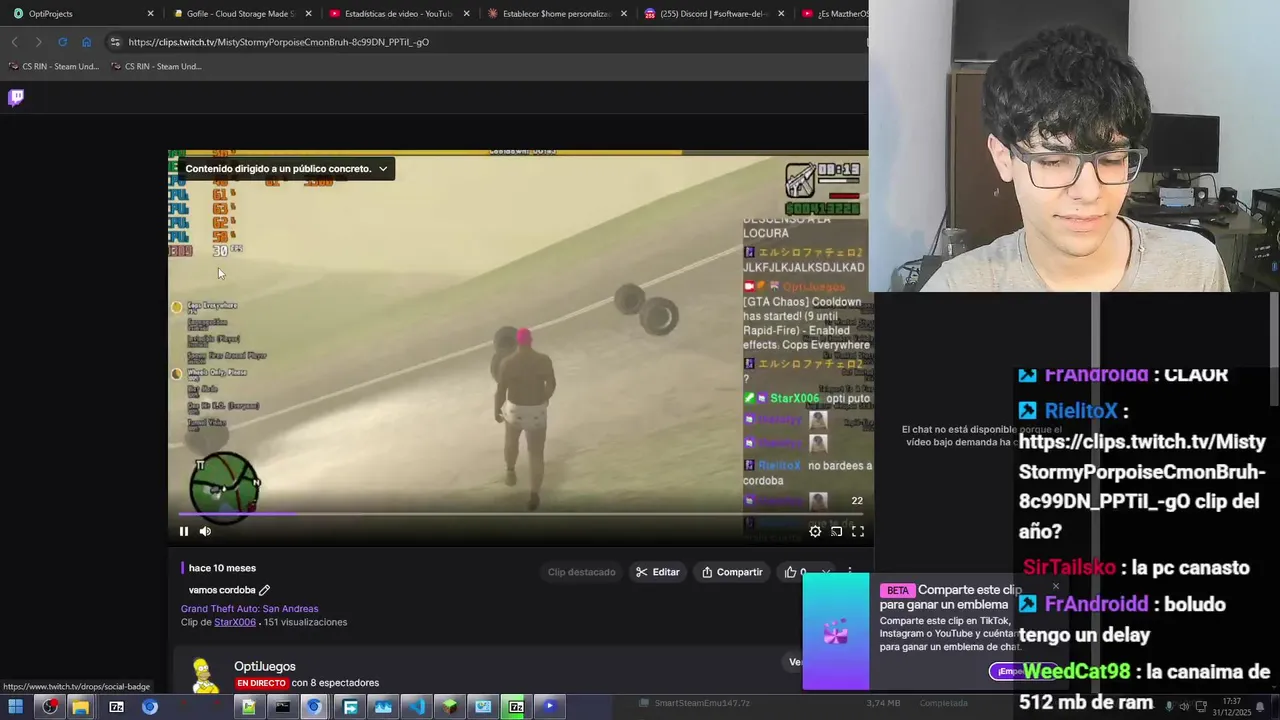This screenshot has width=1280, height=720.
Task: Close the Estadísticas de vídeo tab
Action: coord(466,14)
